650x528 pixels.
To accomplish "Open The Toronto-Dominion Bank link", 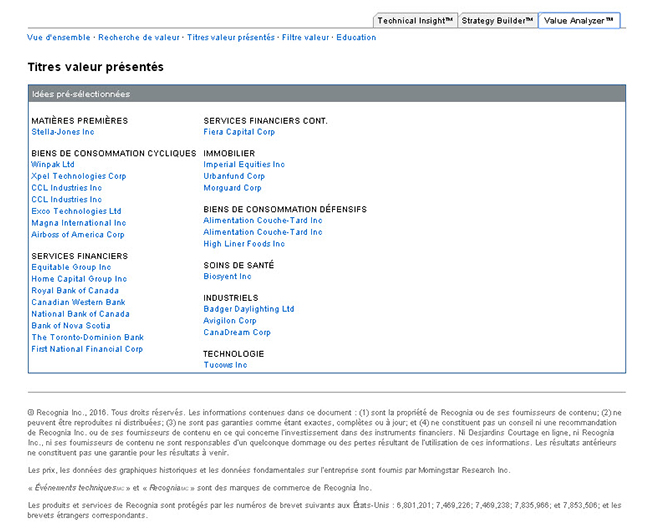I will coord(87,338).
